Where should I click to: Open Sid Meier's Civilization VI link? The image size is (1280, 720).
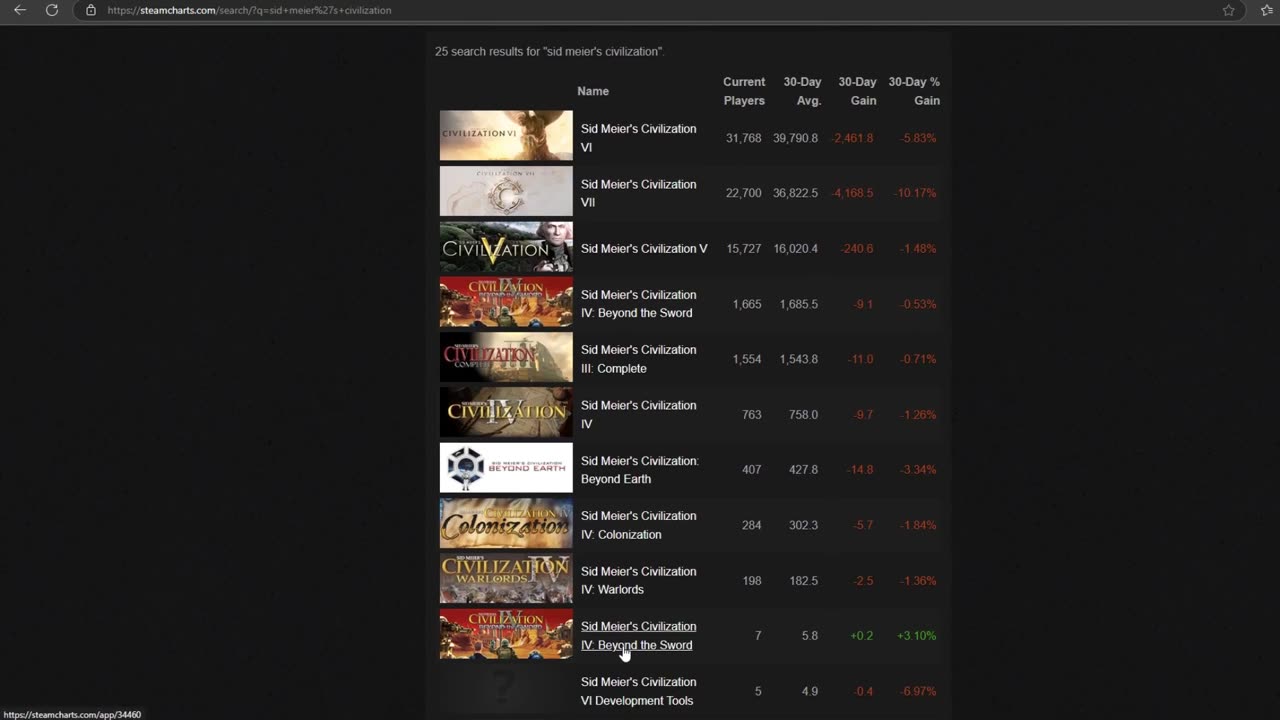point(638,138)
